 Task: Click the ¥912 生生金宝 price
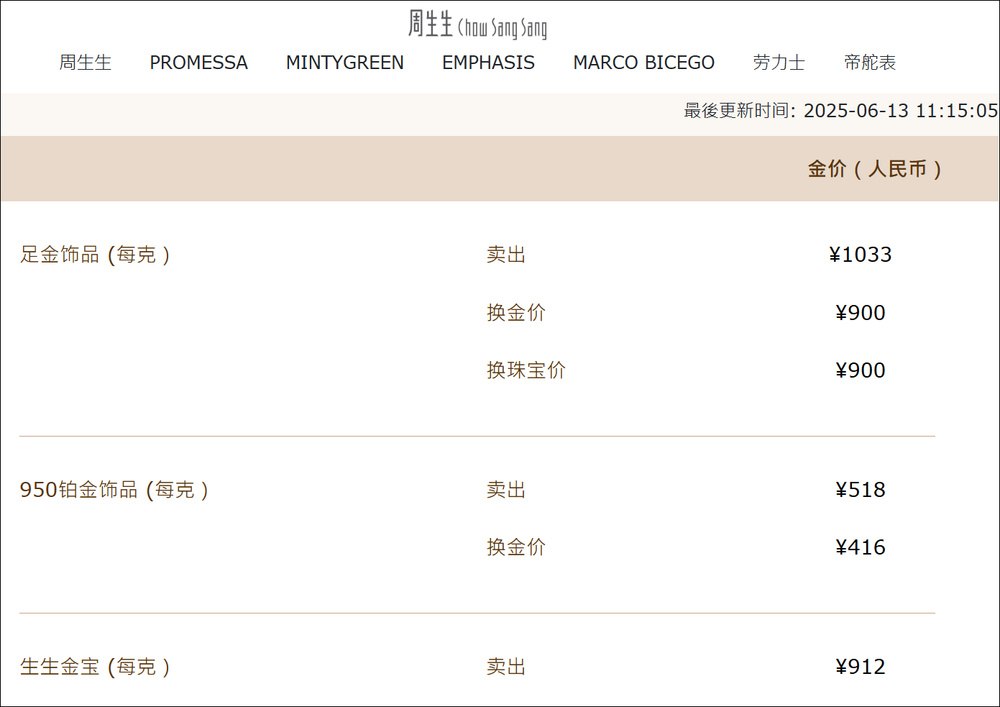[860, 667]
